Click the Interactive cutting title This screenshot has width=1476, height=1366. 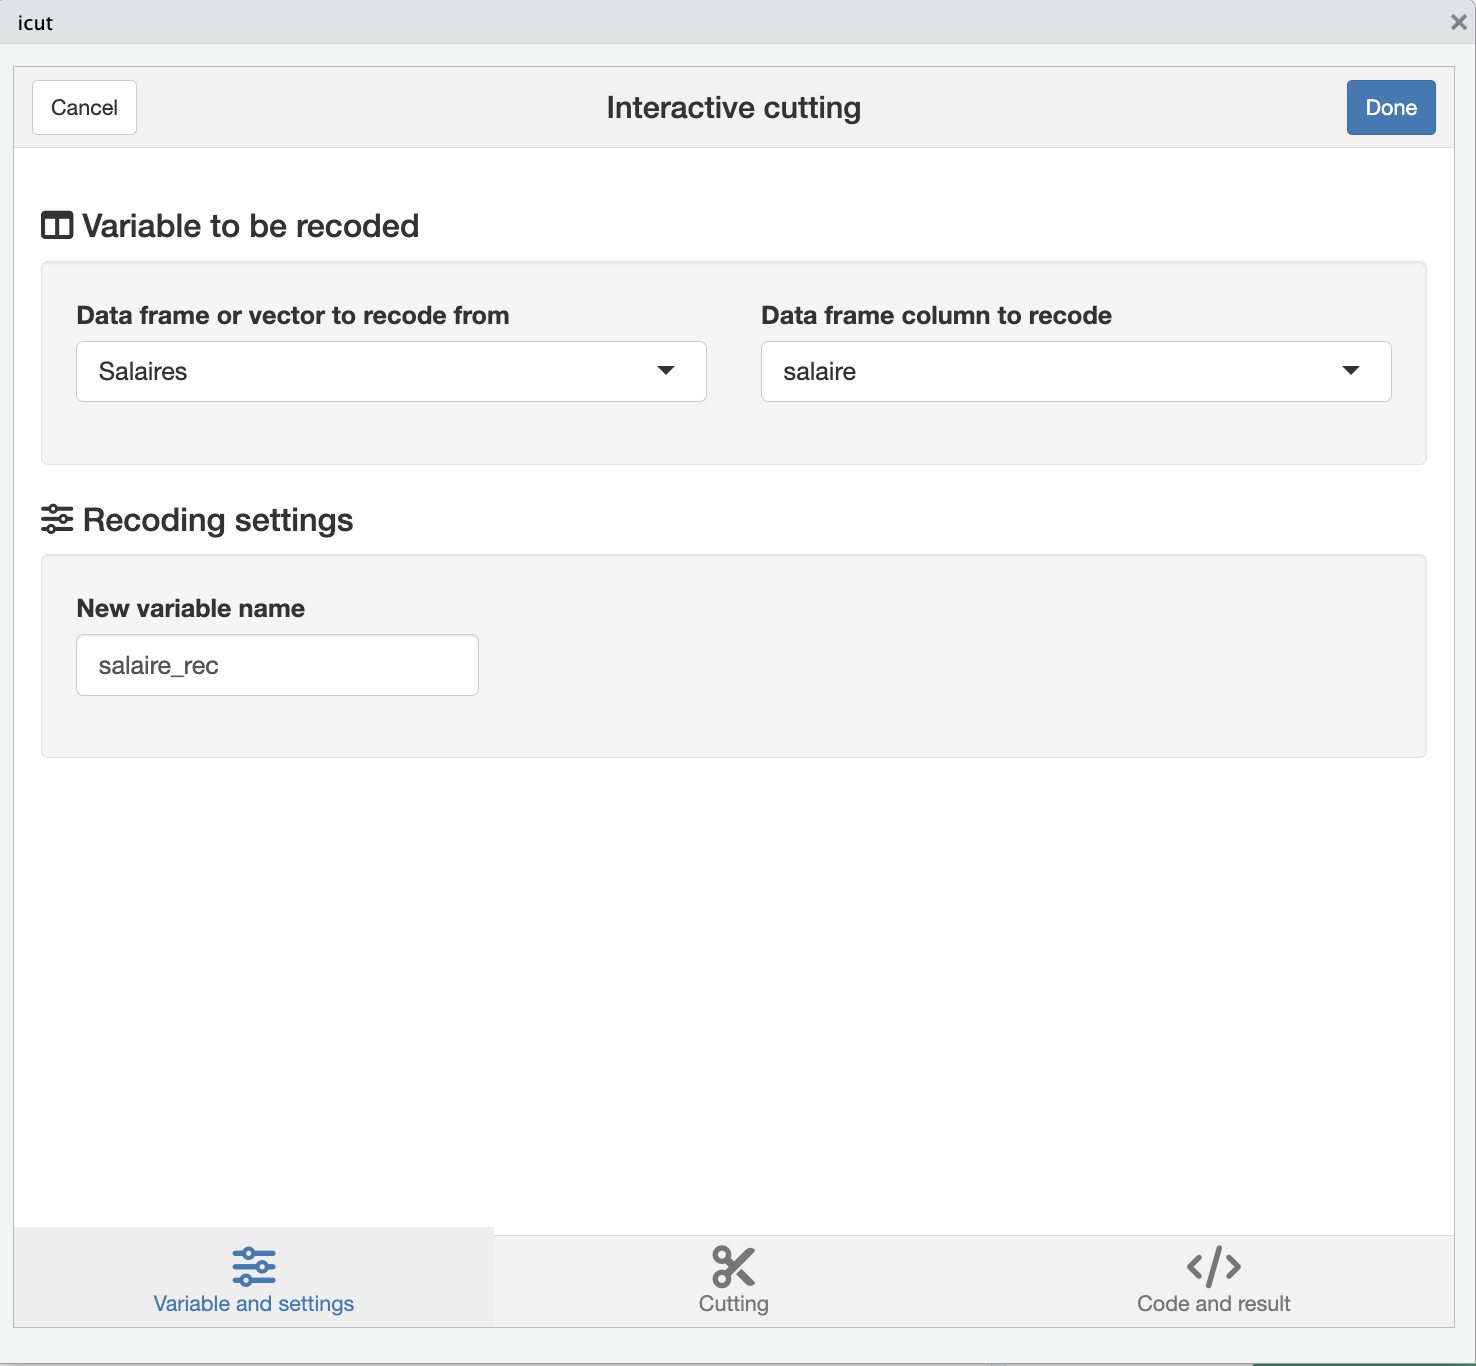click(x=734, y=107)
